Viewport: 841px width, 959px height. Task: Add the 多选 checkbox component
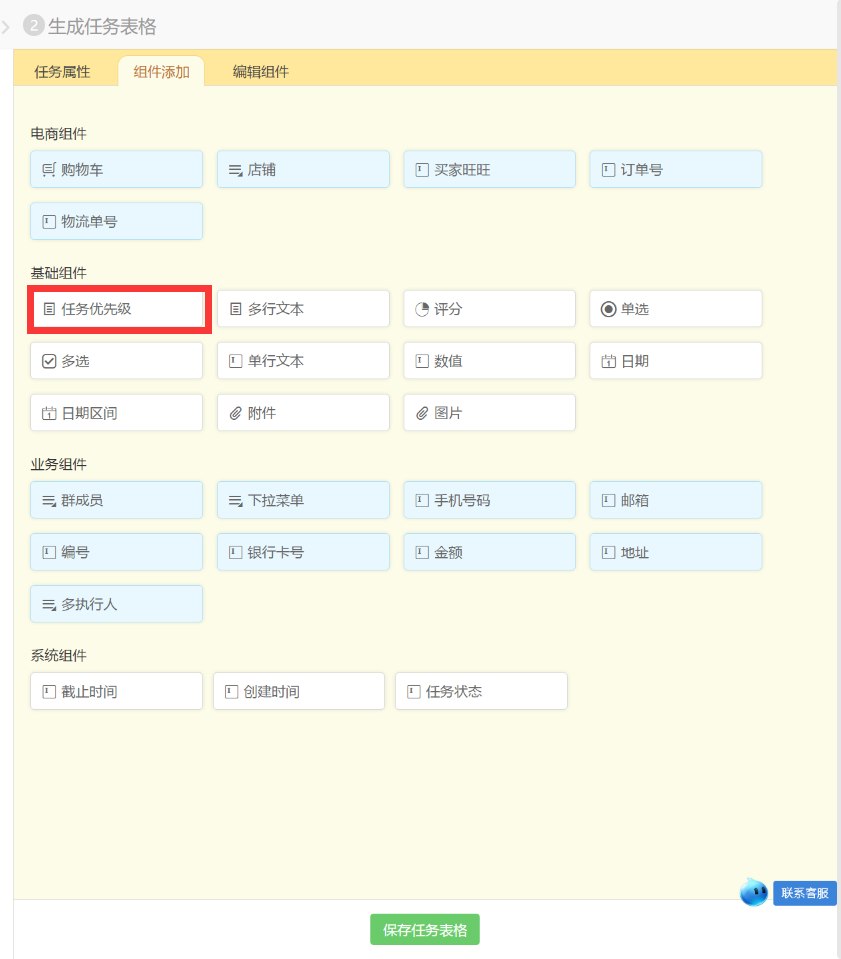tap(116, 361)
